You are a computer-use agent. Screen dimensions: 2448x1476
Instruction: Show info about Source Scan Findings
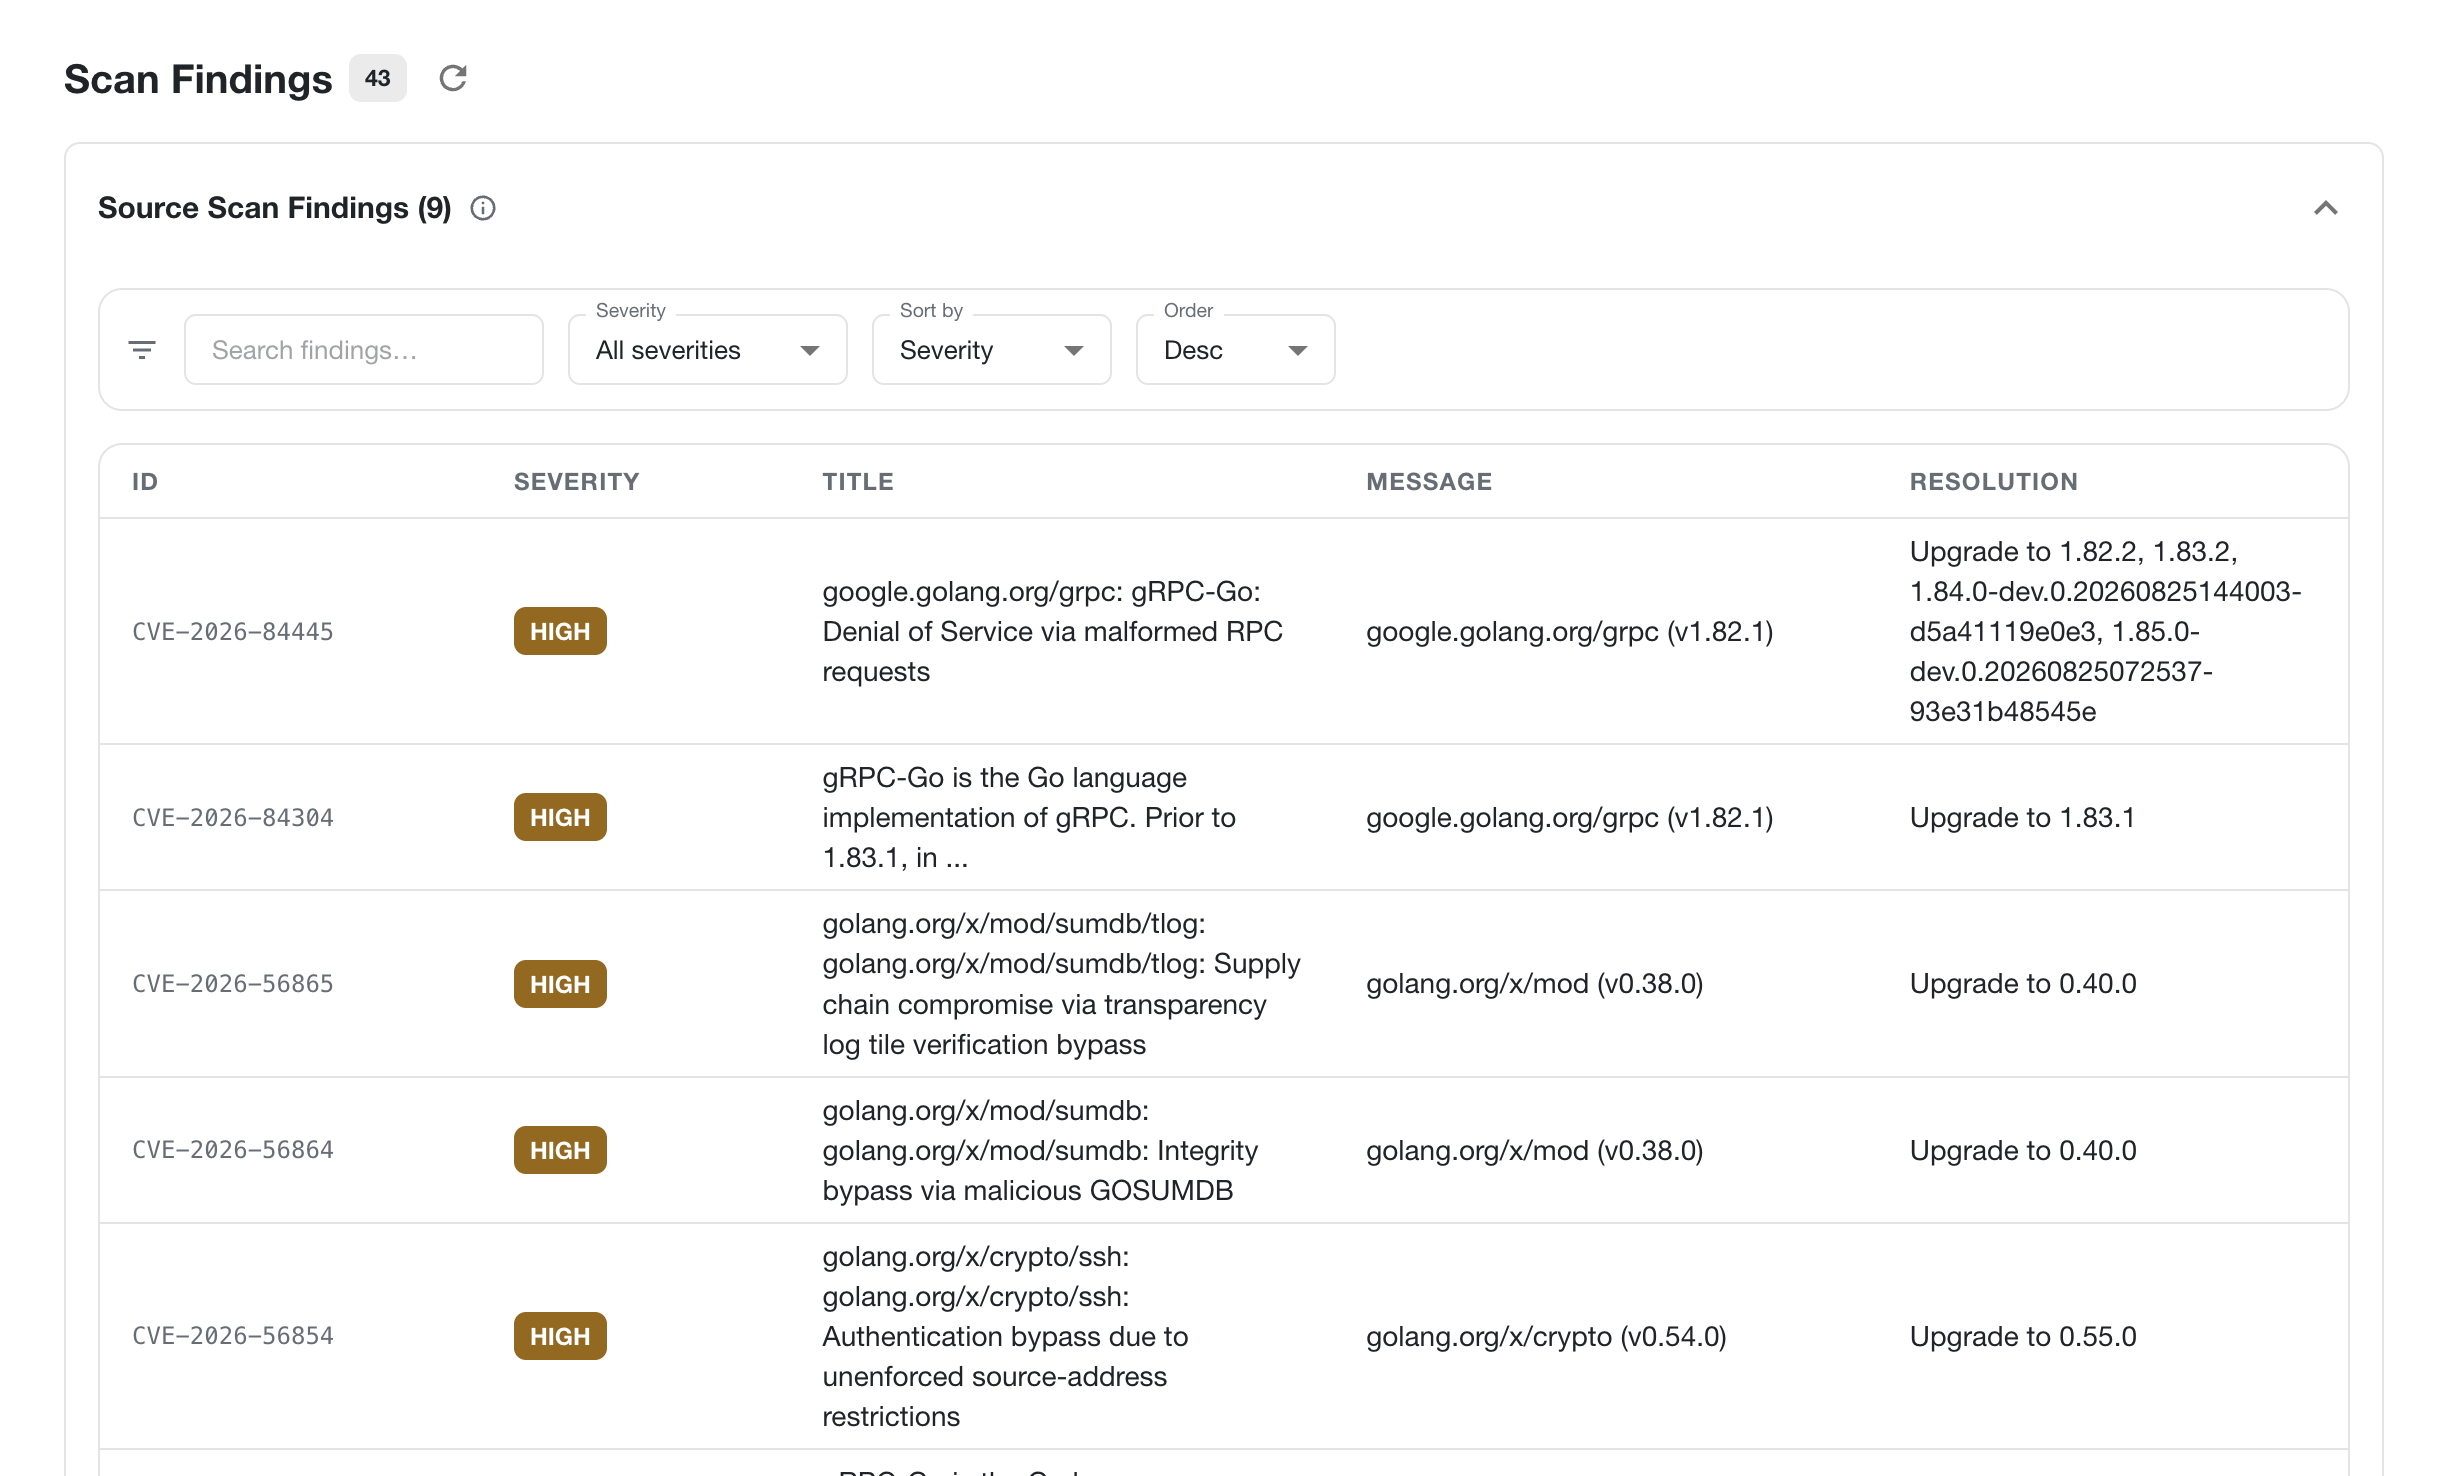pos(483,208)
